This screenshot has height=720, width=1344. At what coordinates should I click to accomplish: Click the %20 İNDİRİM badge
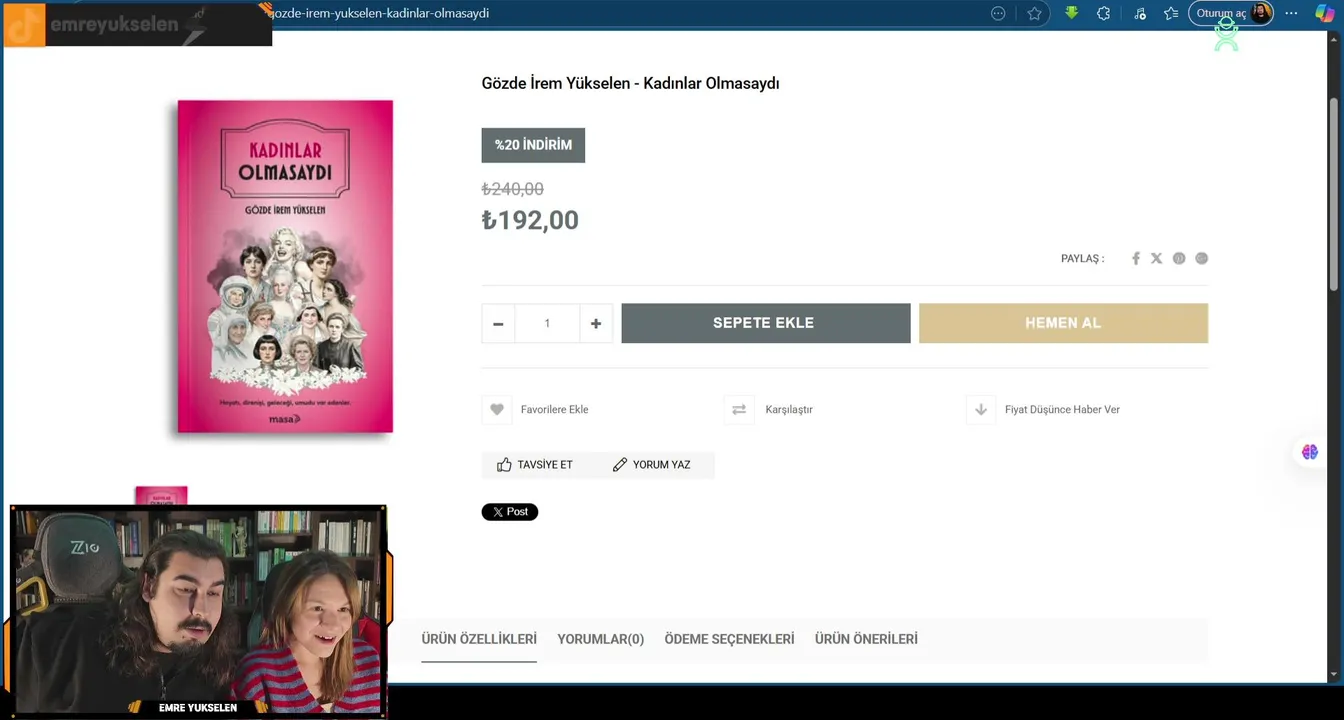(533, 145)
